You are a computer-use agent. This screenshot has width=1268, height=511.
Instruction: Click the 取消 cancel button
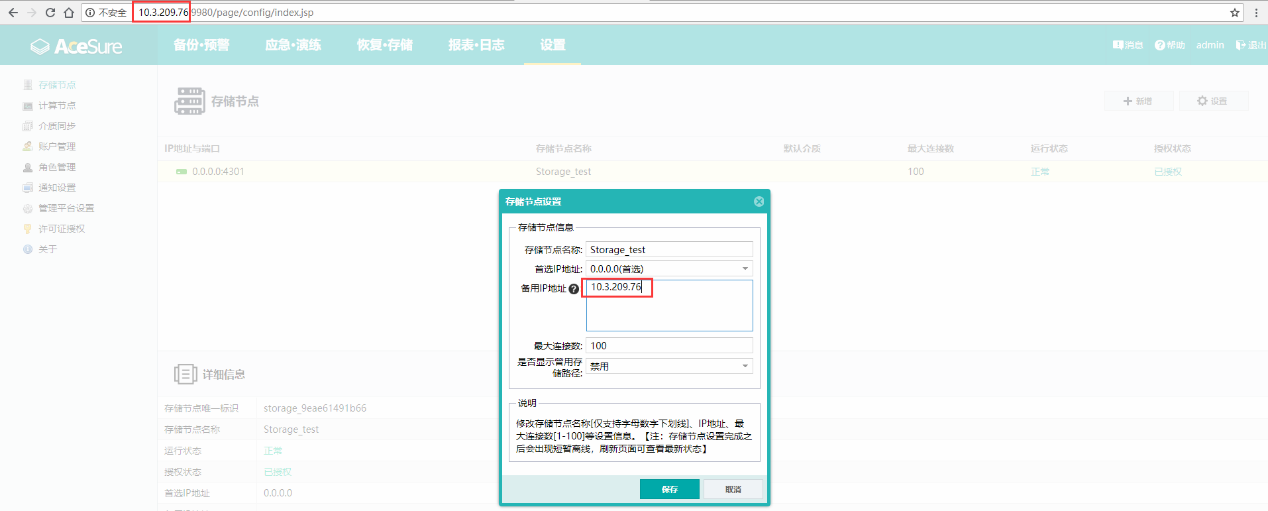click(x=733, y=489)
